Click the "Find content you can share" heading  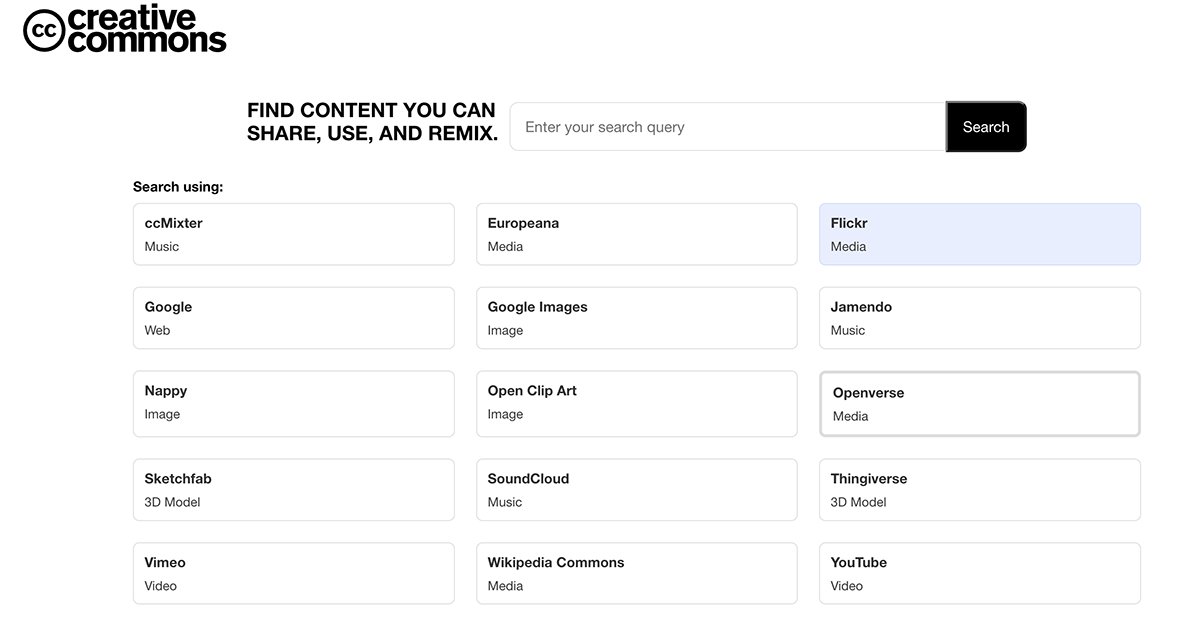coord(372,122)
